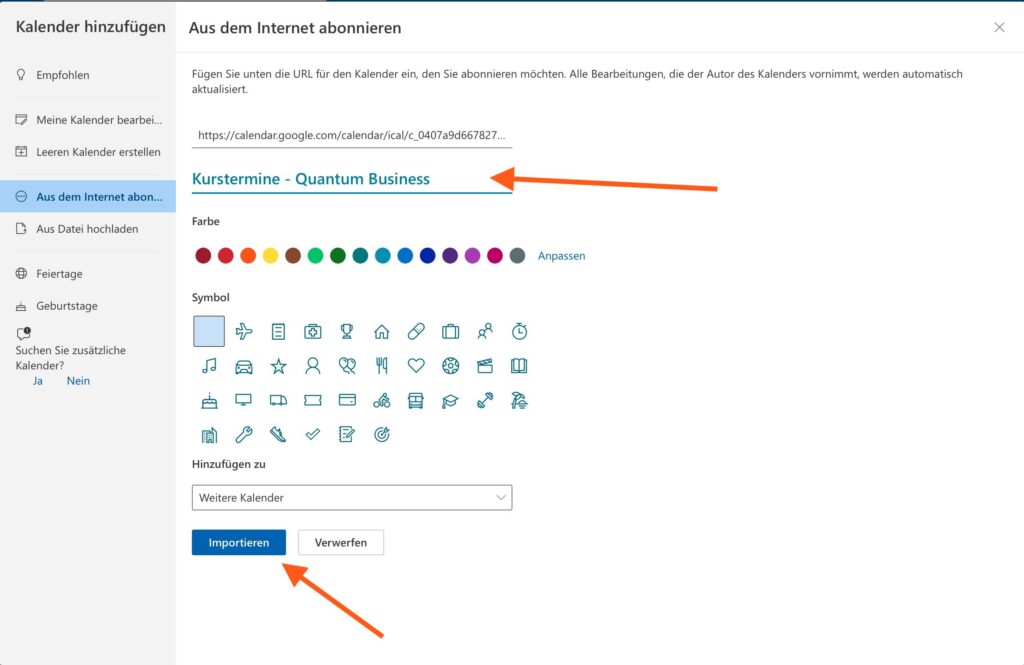This screenshot has width=1024, height=665.
Task: Answer 'Nein' to additional calendars question
Action: [78, 381]
